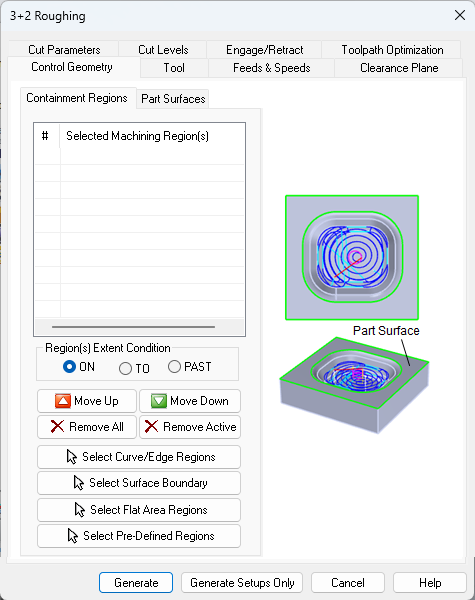
Task: Choose the PAST extent condition
Action: [x=189, y=367]
